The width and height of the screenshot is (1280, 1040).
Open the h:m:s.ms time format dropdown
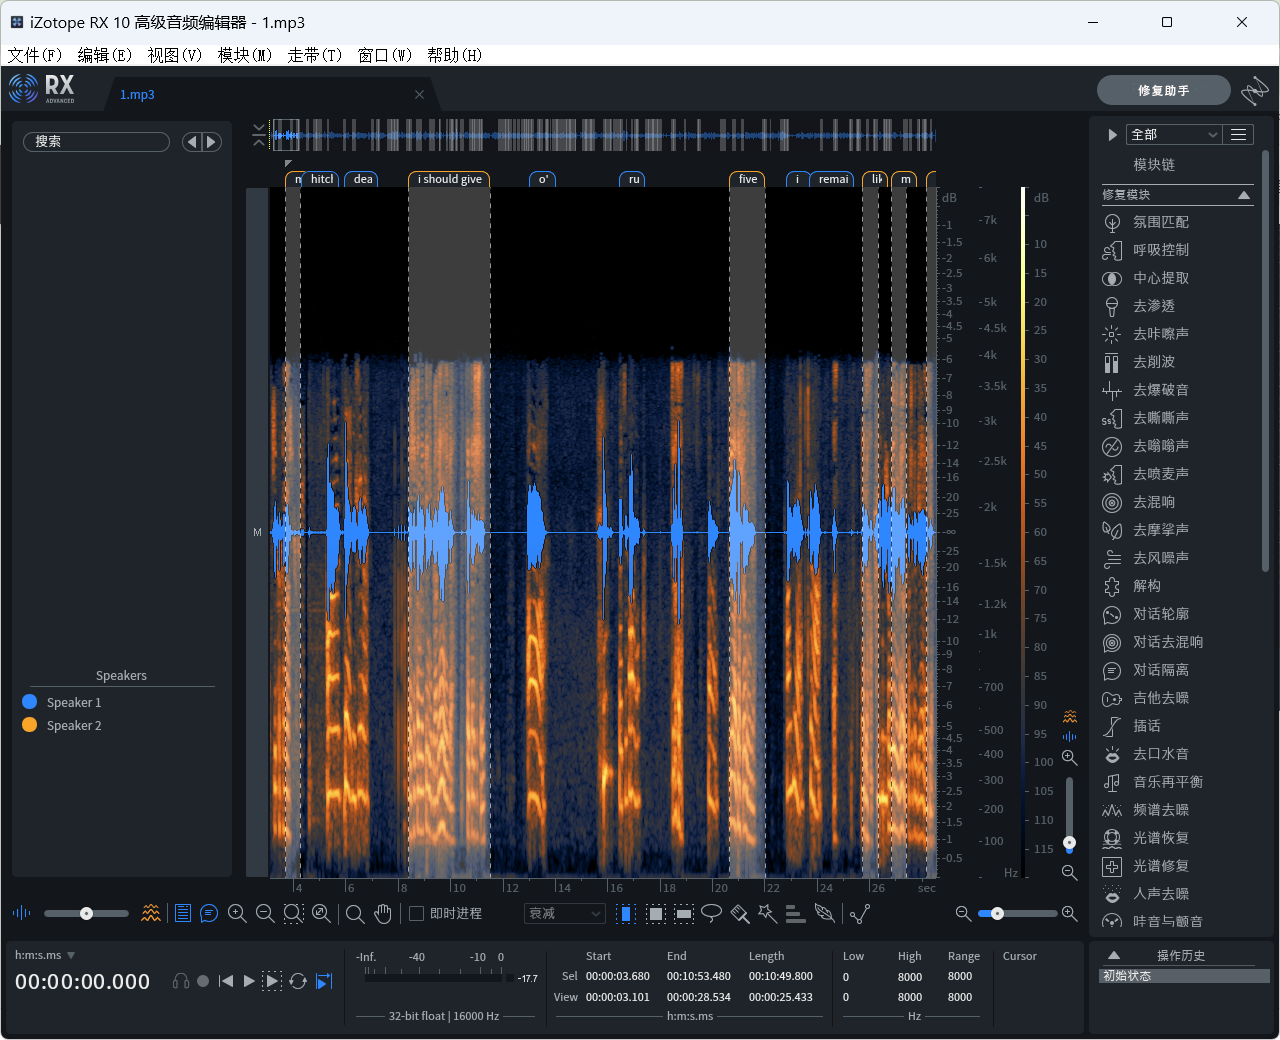pos(45,955)
